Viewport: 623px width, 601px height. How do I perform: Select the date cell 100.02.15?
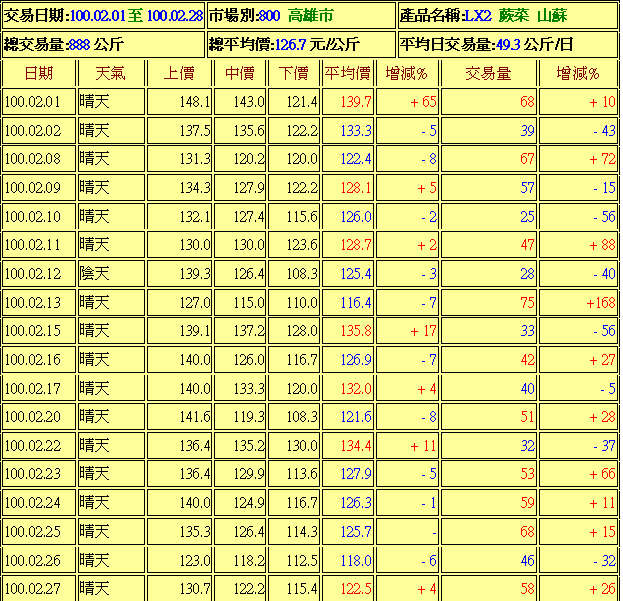click(39, 331)
